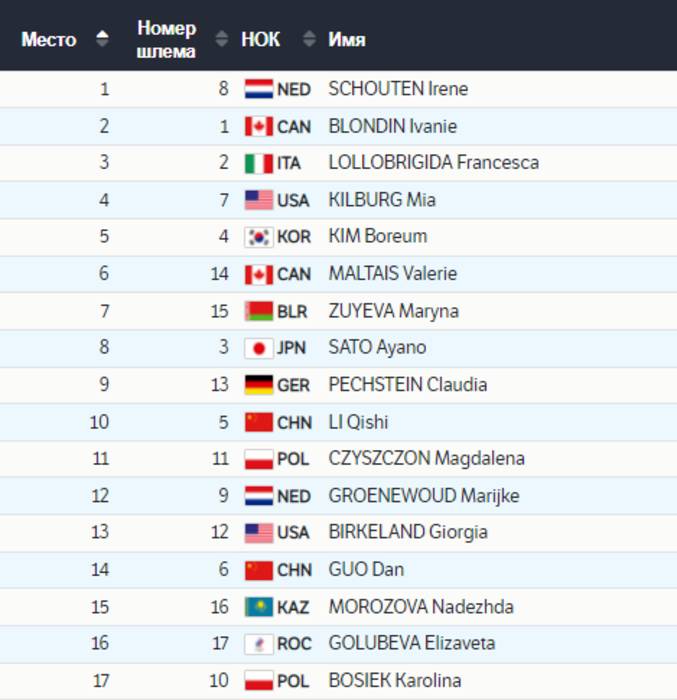Click the ROC flag icon
This screenshot has width=677, height=700.
[259, 644]
